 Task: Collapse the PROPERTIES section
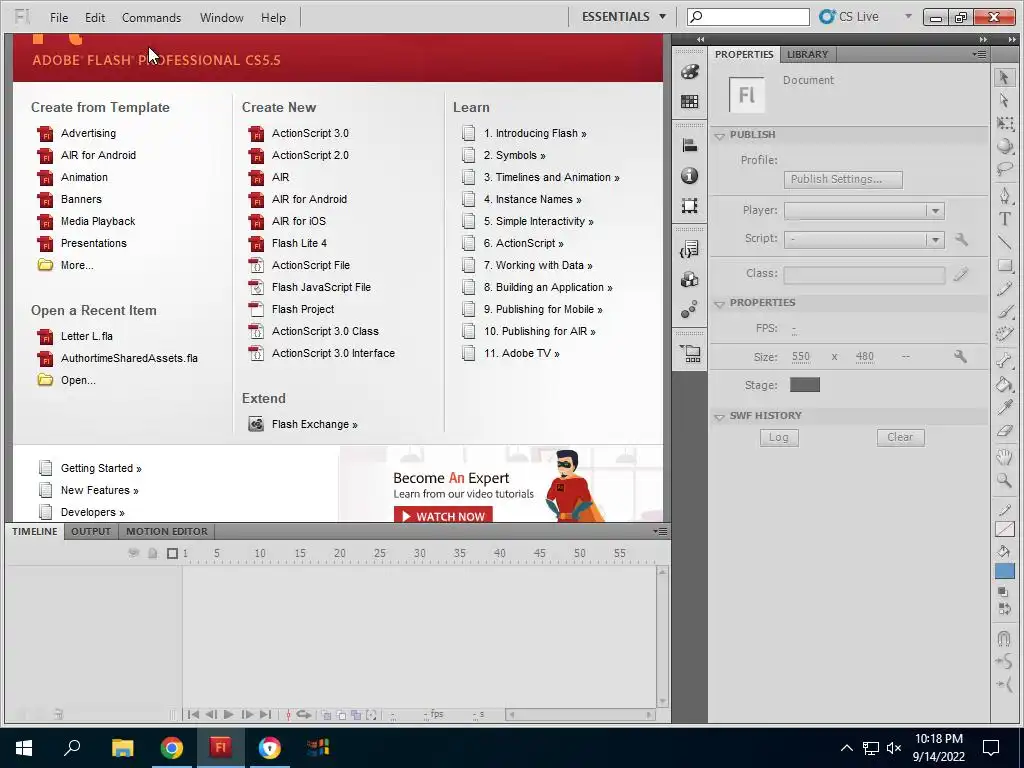[x=720, y=304]
